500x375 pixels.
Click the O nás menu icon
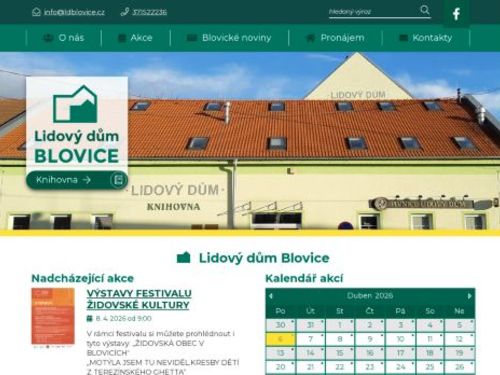click(x=48, y=38)
